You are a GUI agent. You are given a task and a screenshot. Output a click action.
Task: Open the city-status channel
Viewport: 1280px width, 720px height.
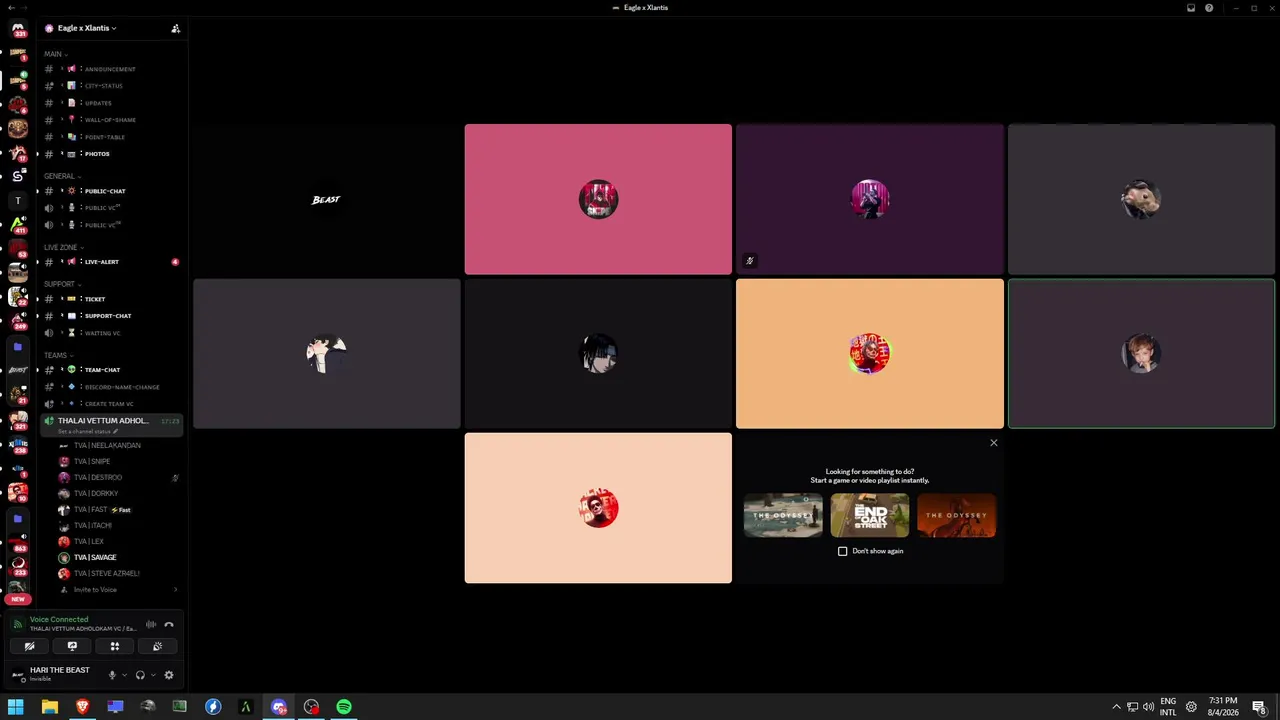pos(110,86)
